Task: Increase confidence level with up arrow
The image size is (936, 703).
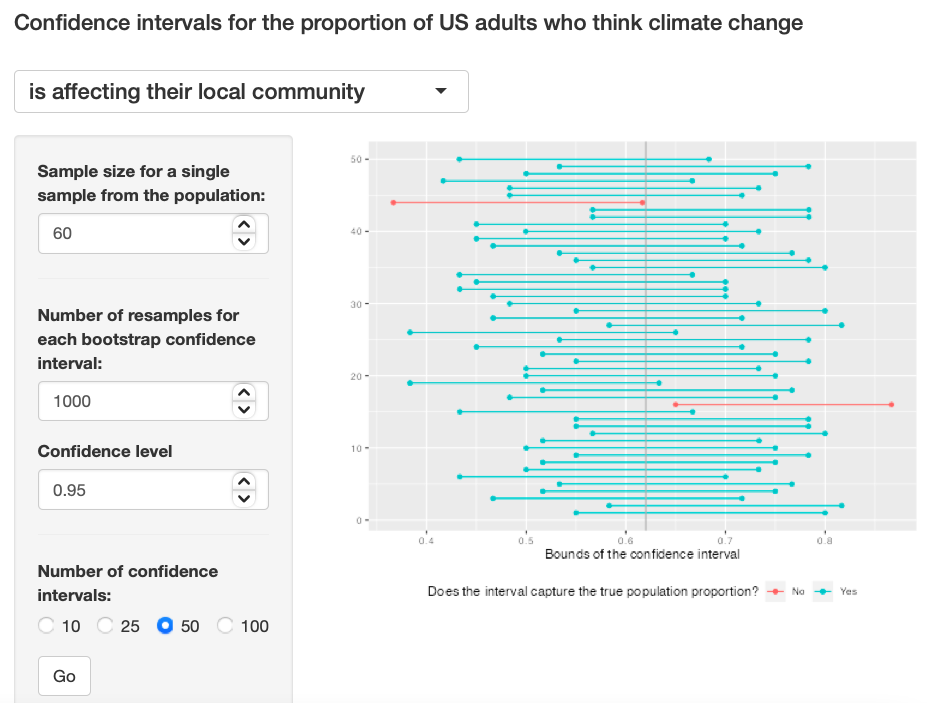Action: [x=244, y=483]
